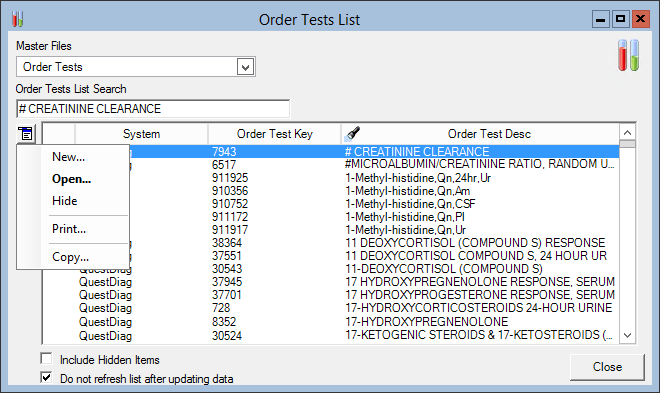Click the test tubes icon in title bar
This screenshot has height=393, width=660.
point(18,19)
